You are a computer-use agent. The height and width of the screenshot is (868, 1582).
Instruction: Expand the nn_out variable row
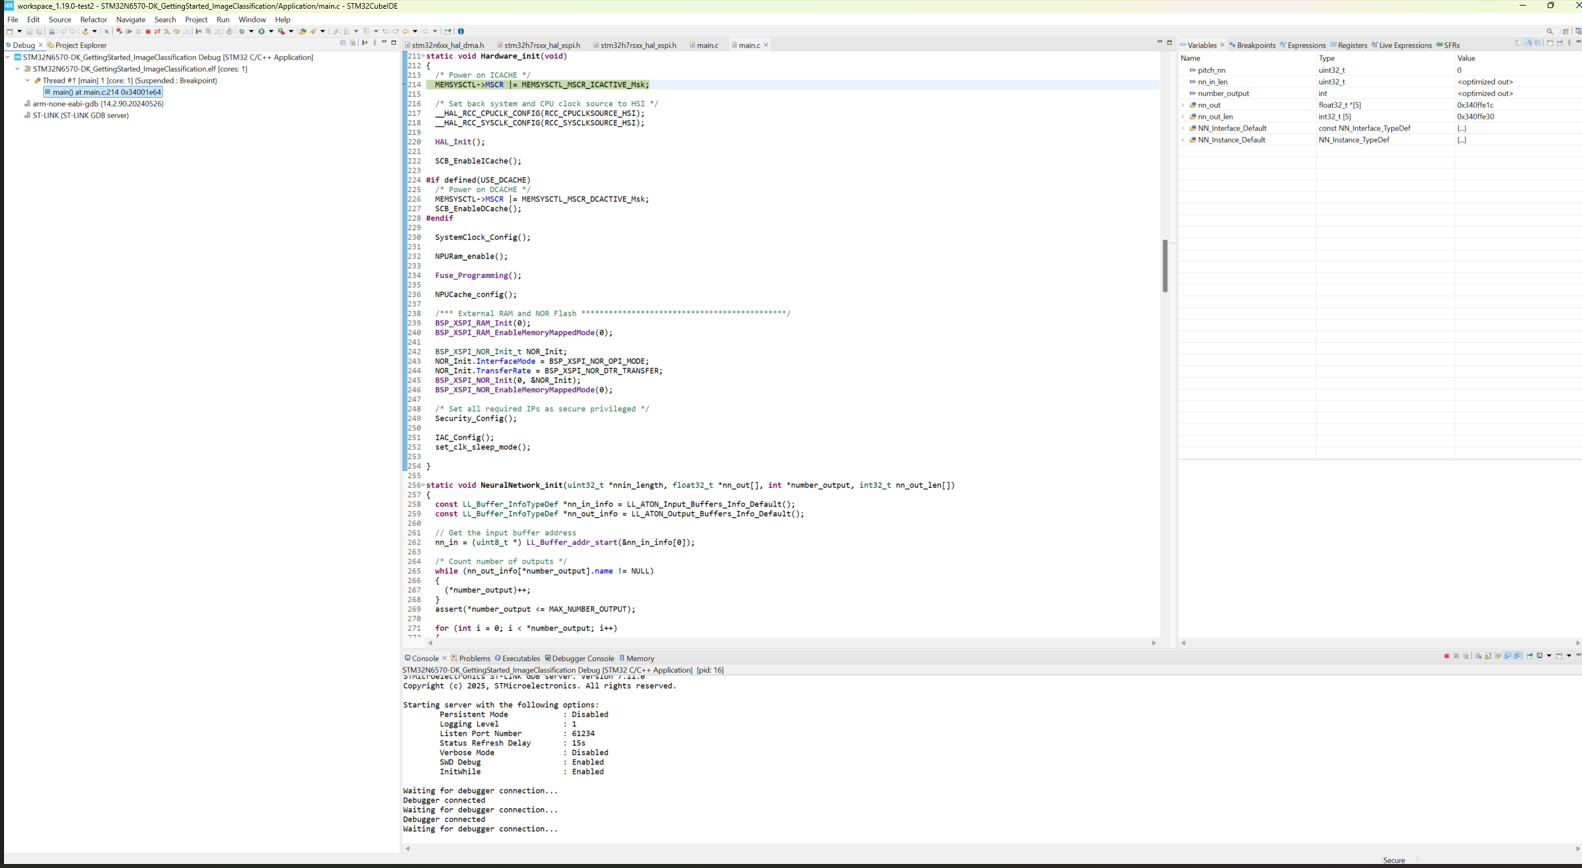(x=1183, y=105)
